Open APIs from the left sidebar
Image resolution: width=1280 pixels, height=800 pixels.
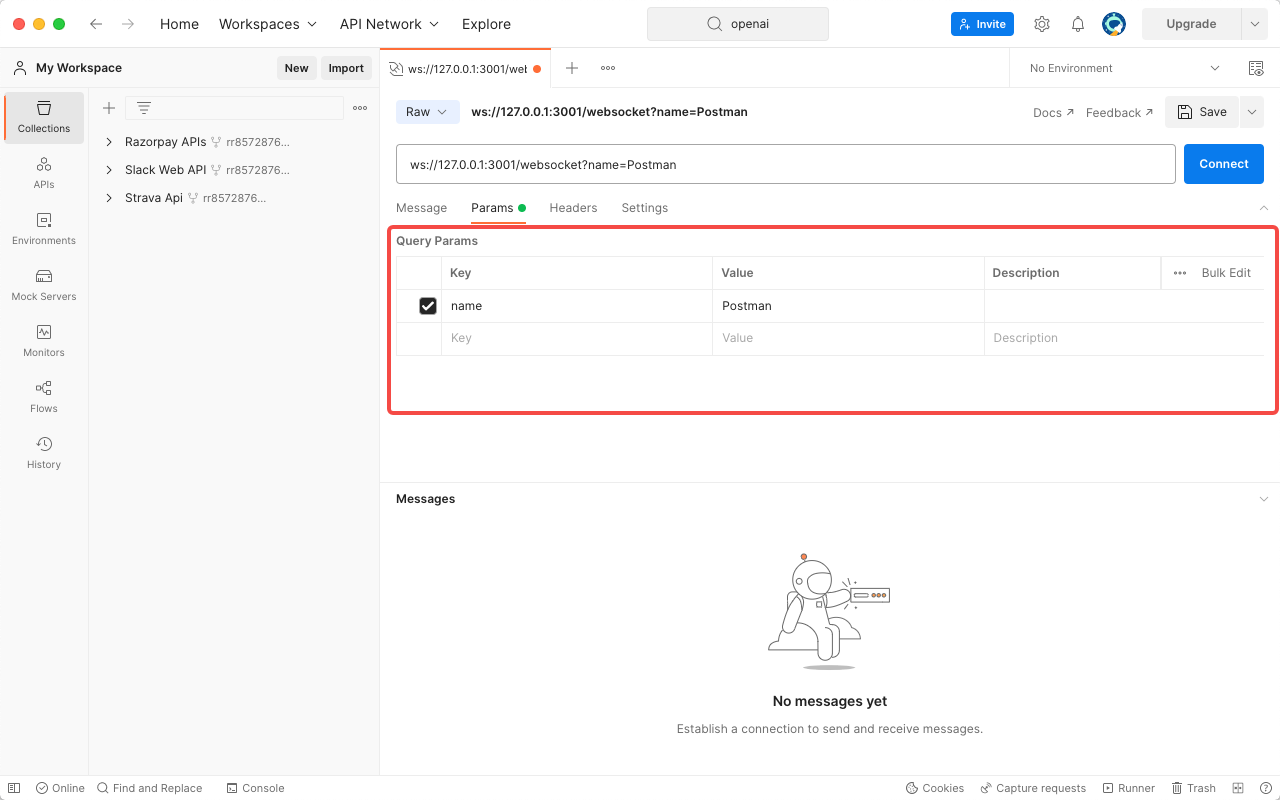pyautogui.click(x=43, y=172)
